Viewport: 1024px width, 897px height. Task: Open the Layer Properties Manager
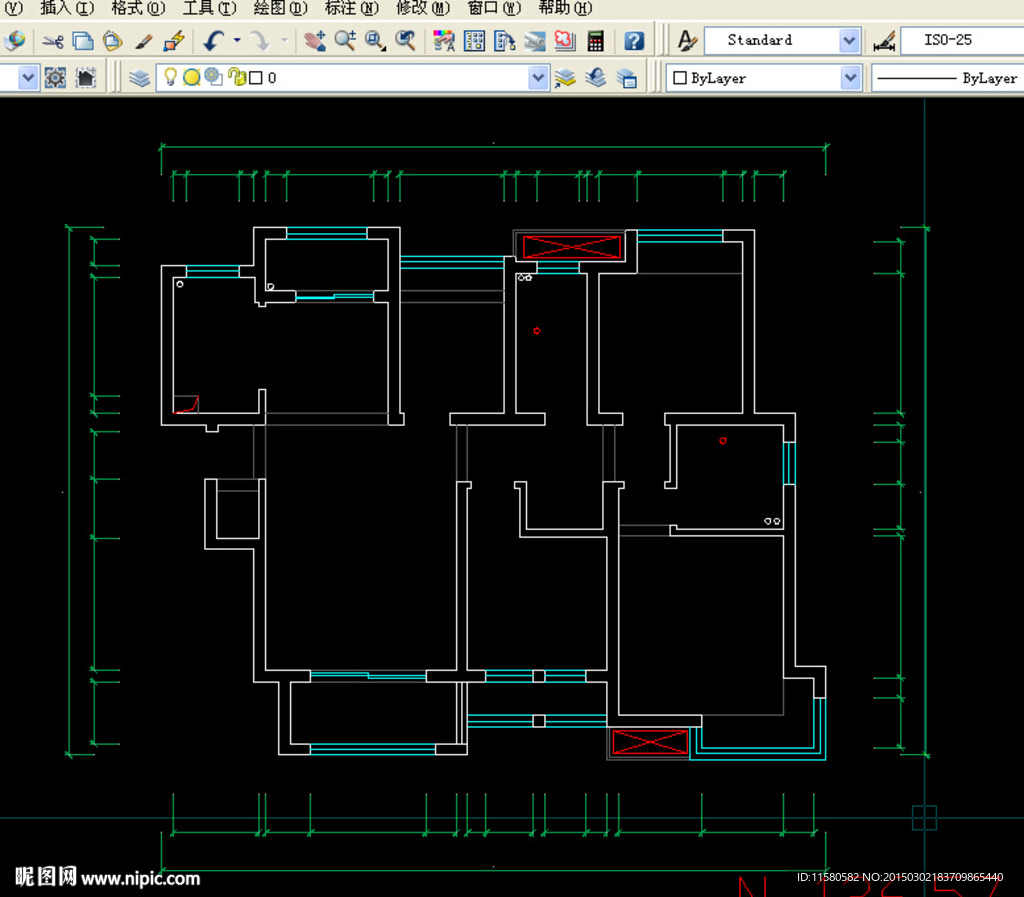(140, 78)
